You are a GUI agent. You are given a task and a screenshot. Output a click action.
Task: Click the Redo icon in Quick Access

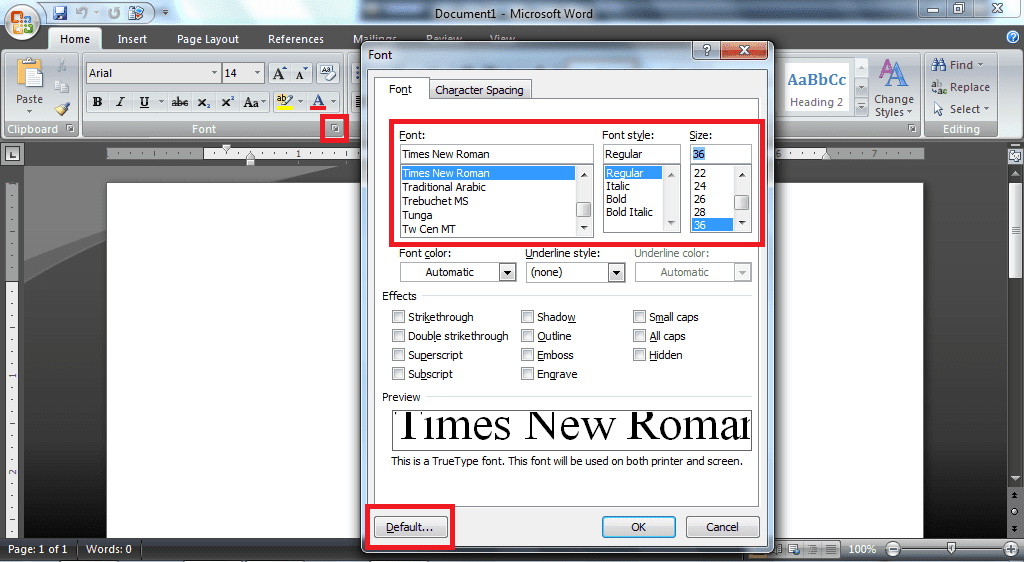pos(114,12)
